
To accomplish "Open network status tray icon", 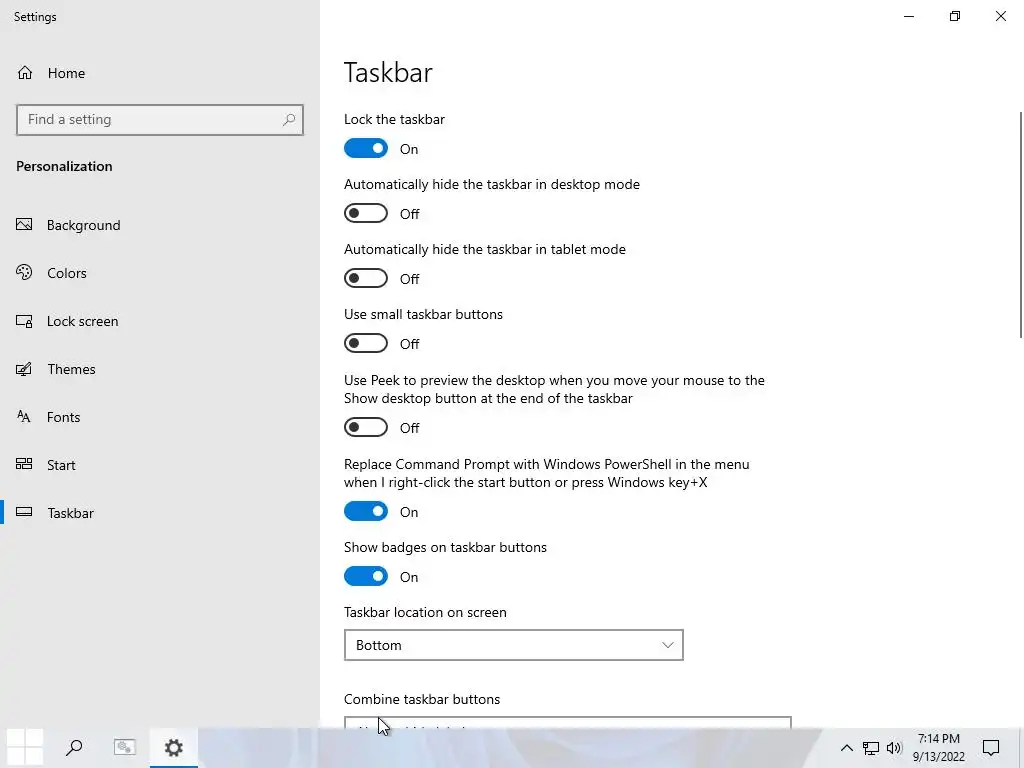I will [871, 748].
